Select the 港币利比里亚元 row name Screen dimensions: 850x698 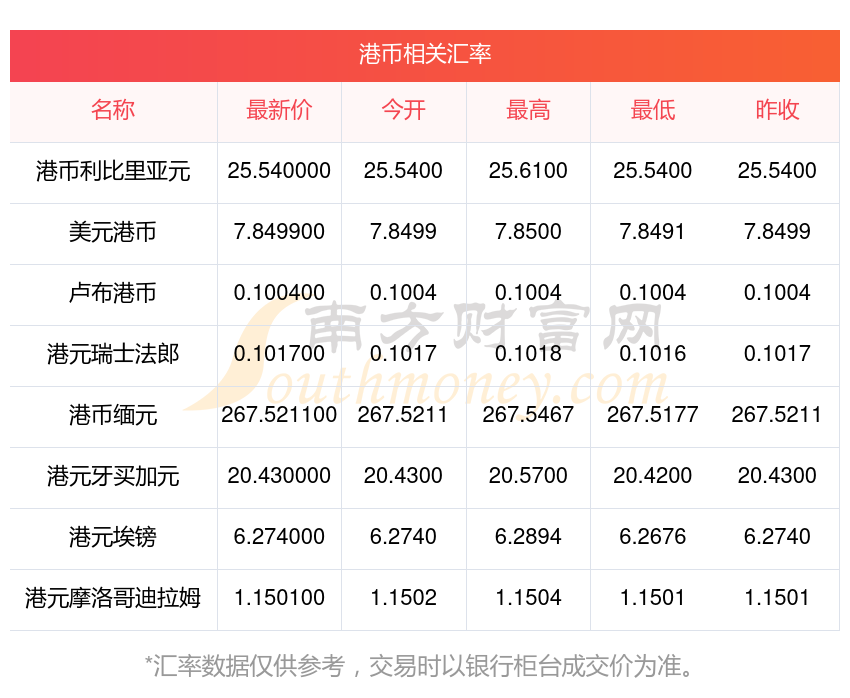coord(113,171)
